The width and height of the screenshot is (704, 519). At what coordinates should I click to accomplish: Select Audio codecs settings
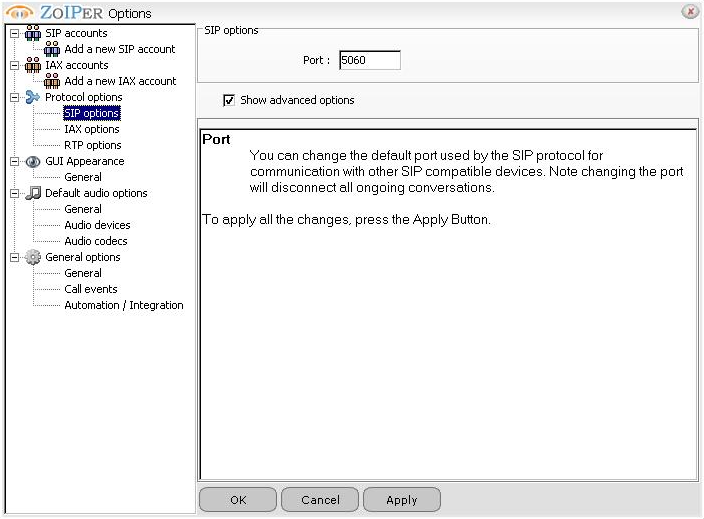click(95, 241)
